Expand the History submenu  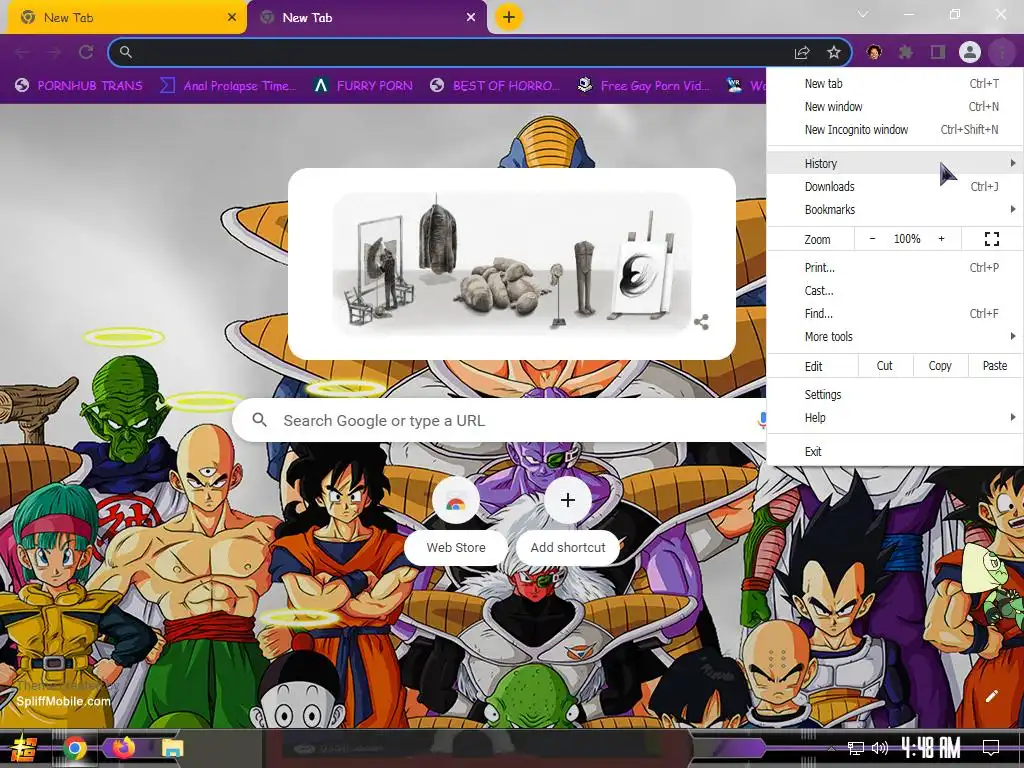click(895, 163)
